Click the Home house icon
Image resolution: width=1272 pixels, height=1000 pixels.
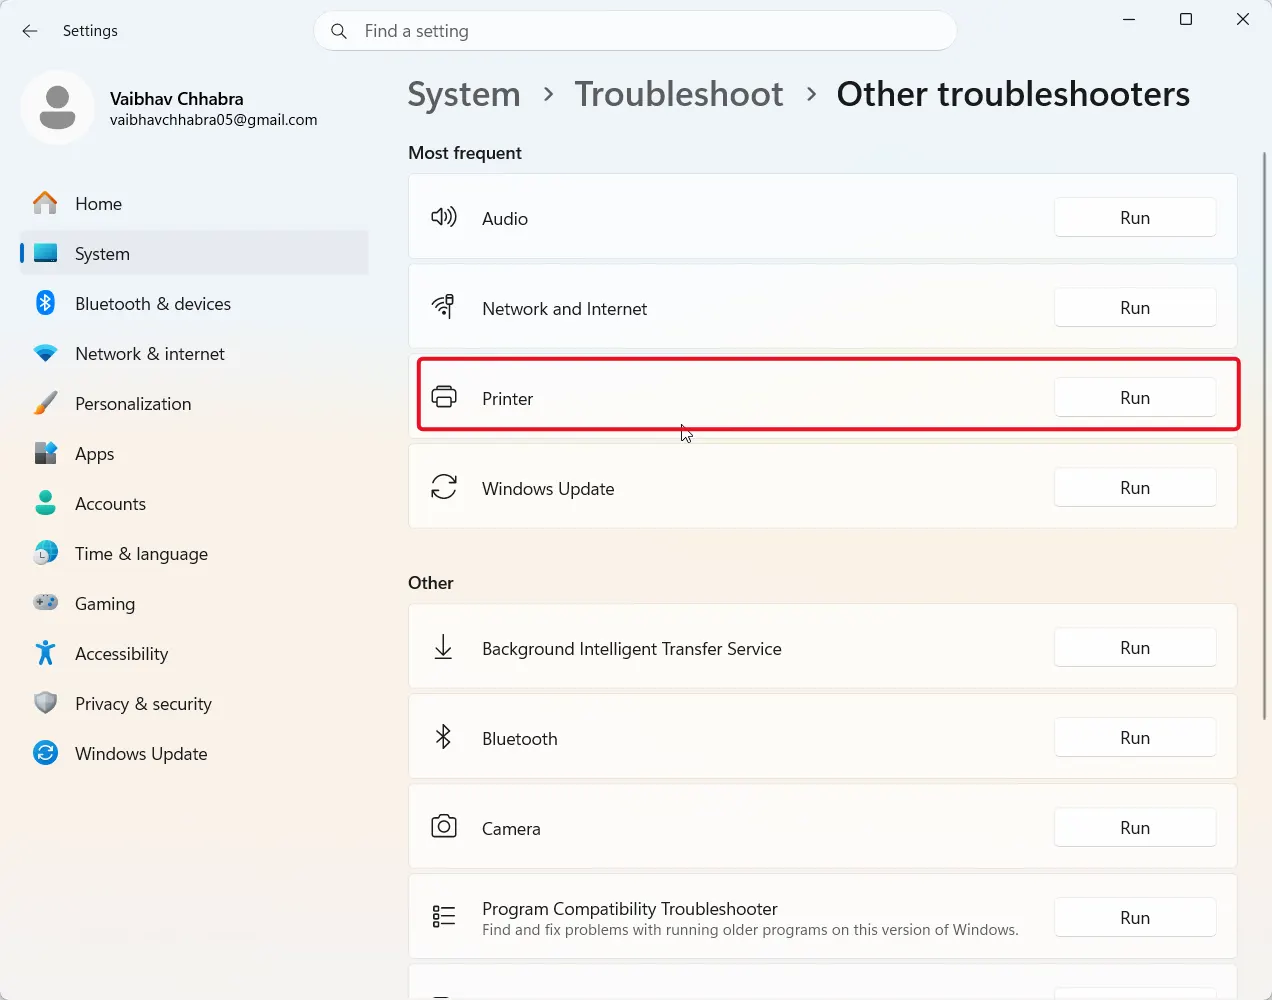pyautogui.click(x=45, y=203)
